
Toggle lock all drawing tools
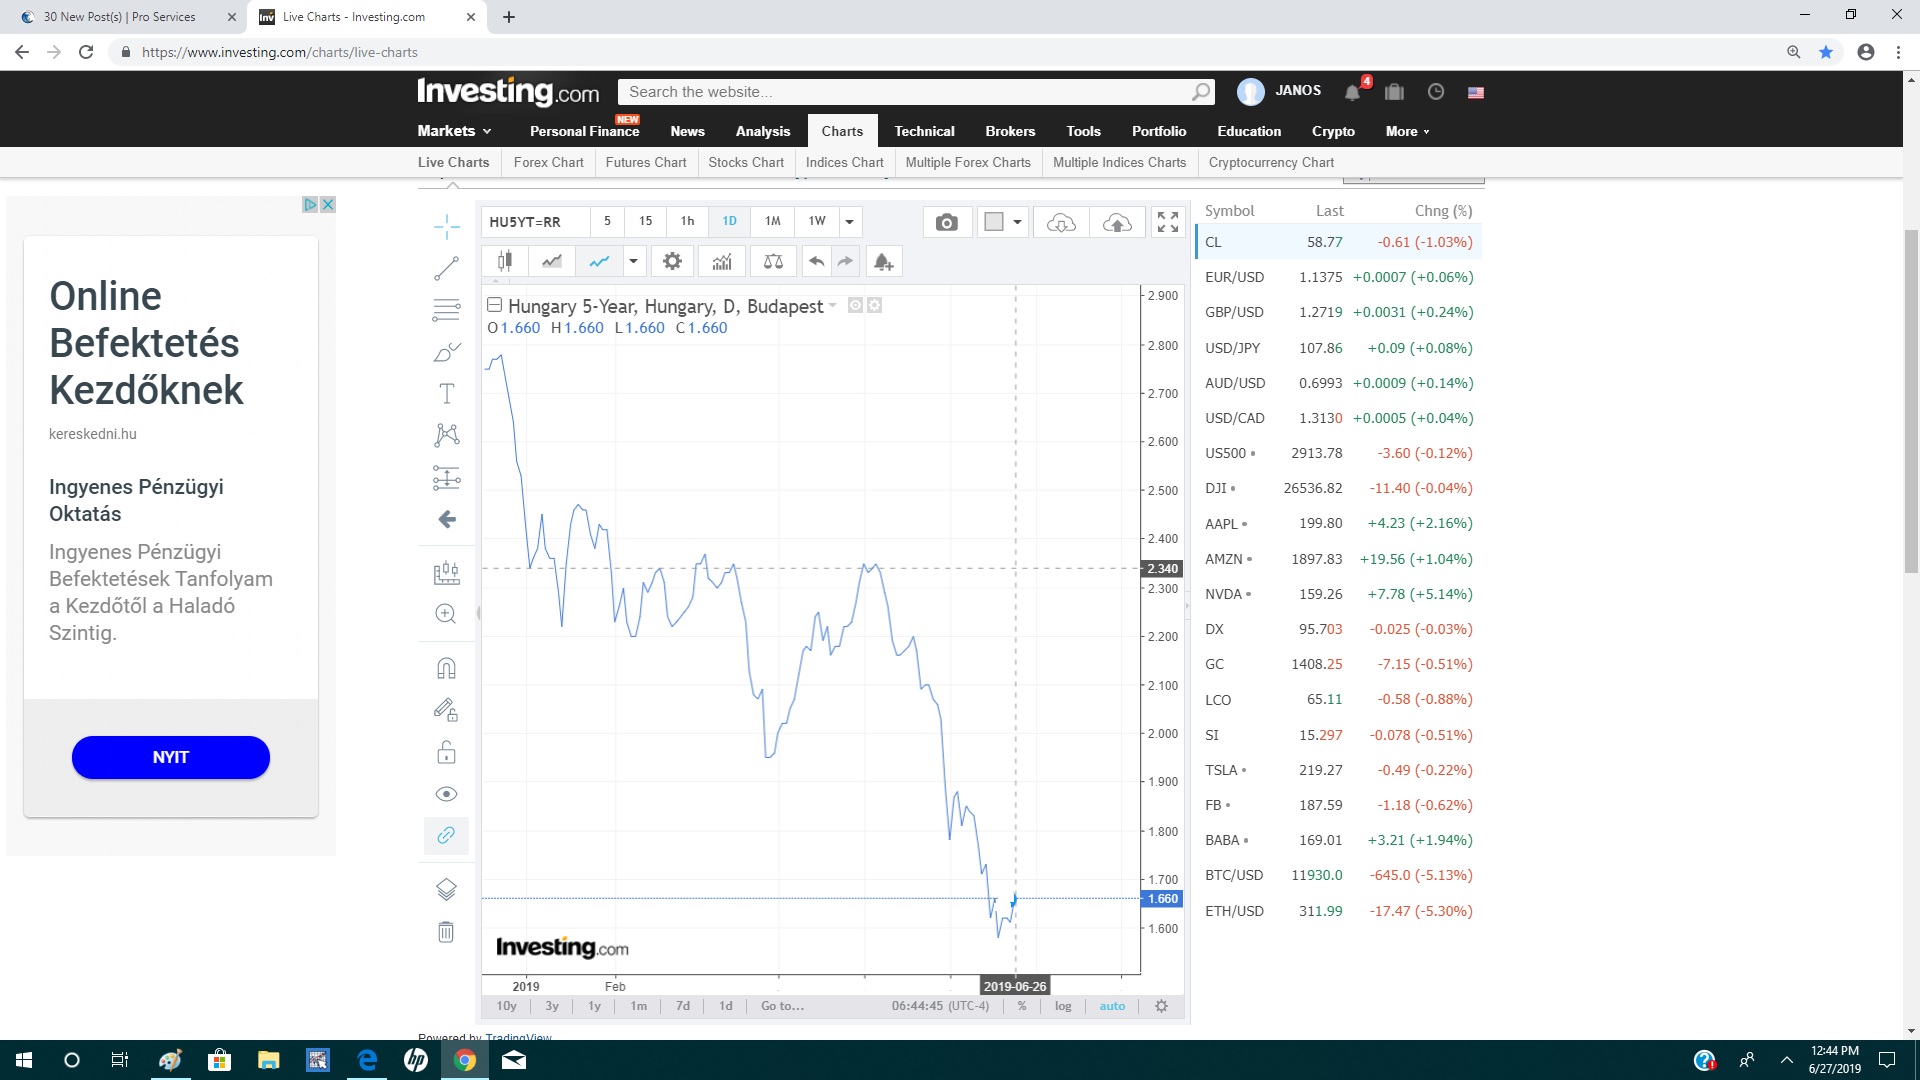point(447,752)
